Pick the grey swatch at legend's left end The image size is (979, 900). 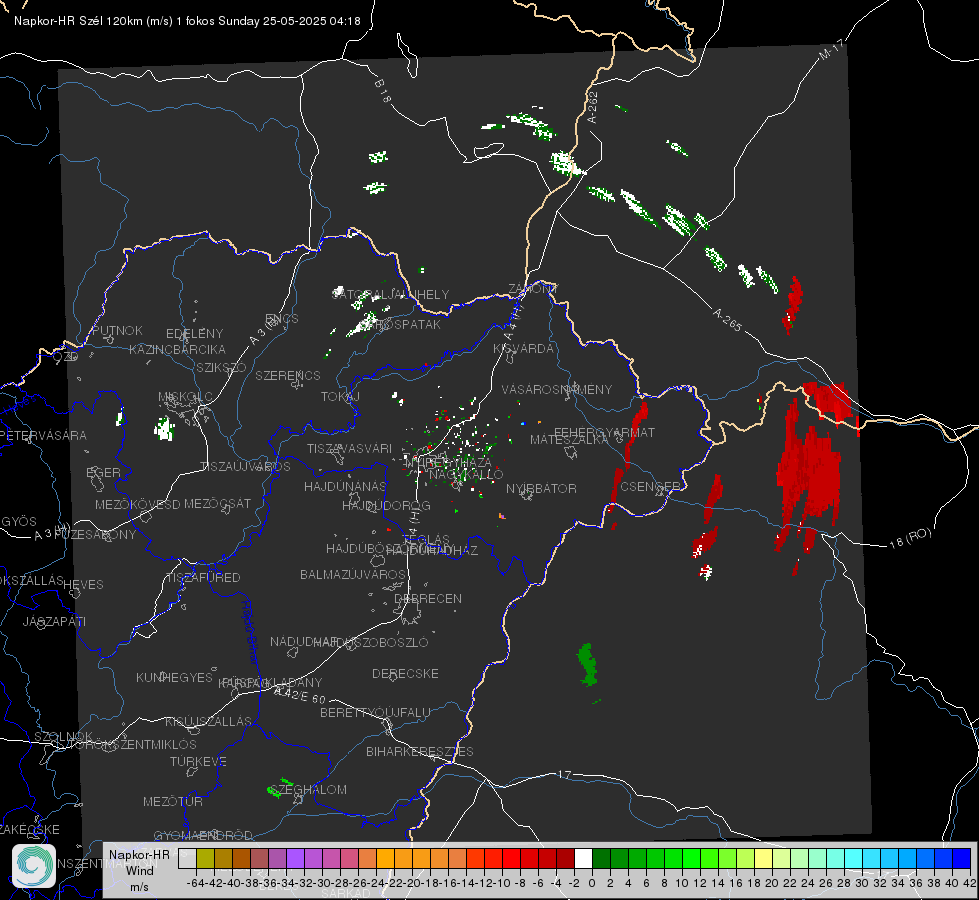tap(187, 858)
